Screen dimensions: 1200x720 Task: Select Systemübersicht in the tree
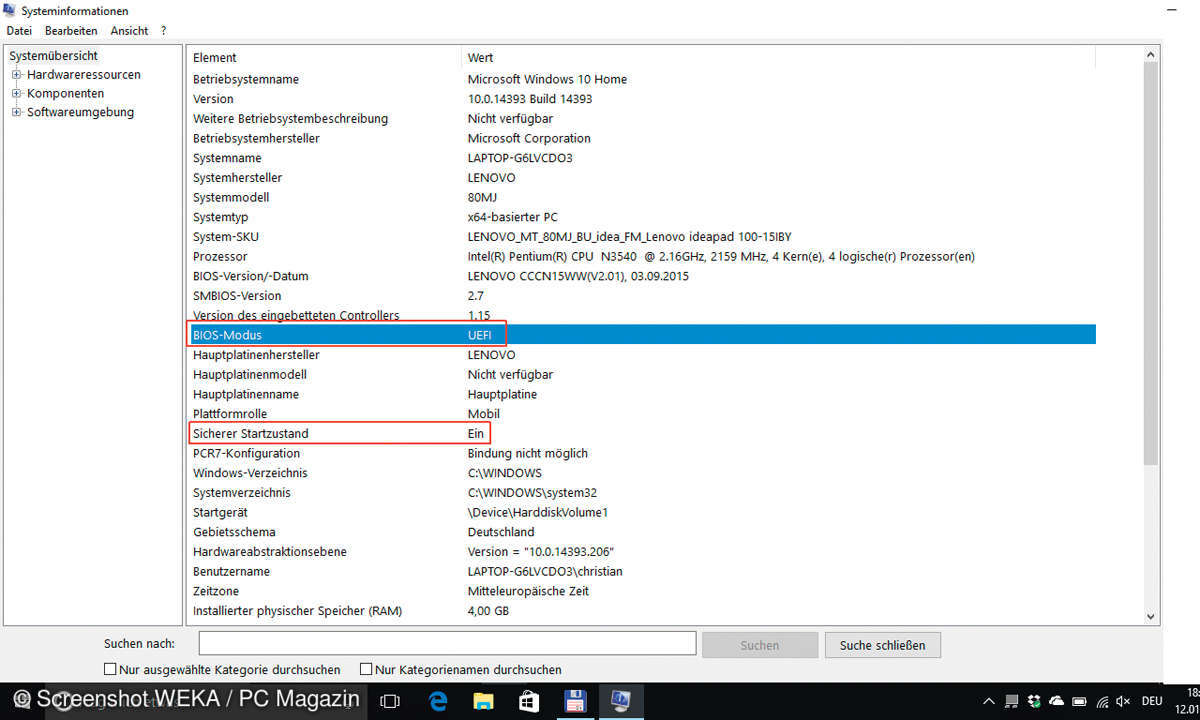coord(53,56)
